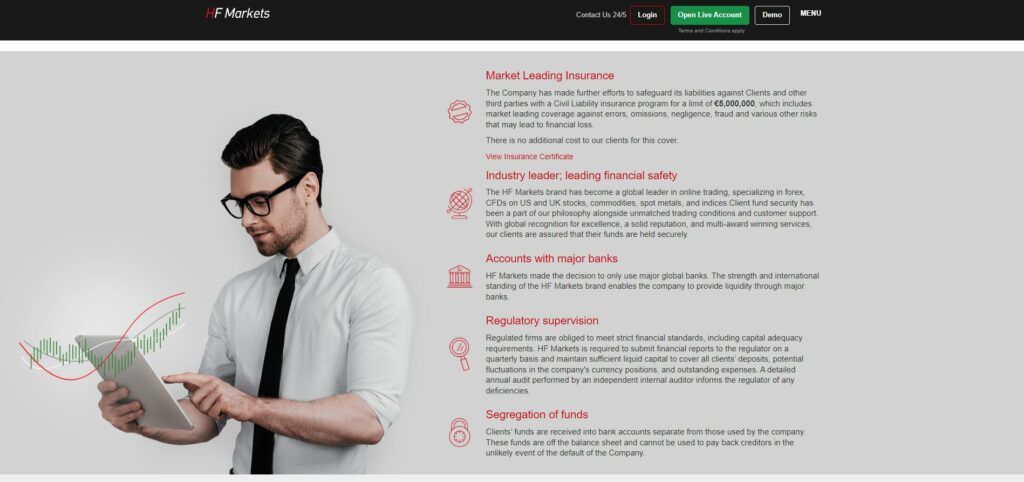Click the insurance badge icon
The height and width of the screenshot is (482, 1024).
coord(459,112)
